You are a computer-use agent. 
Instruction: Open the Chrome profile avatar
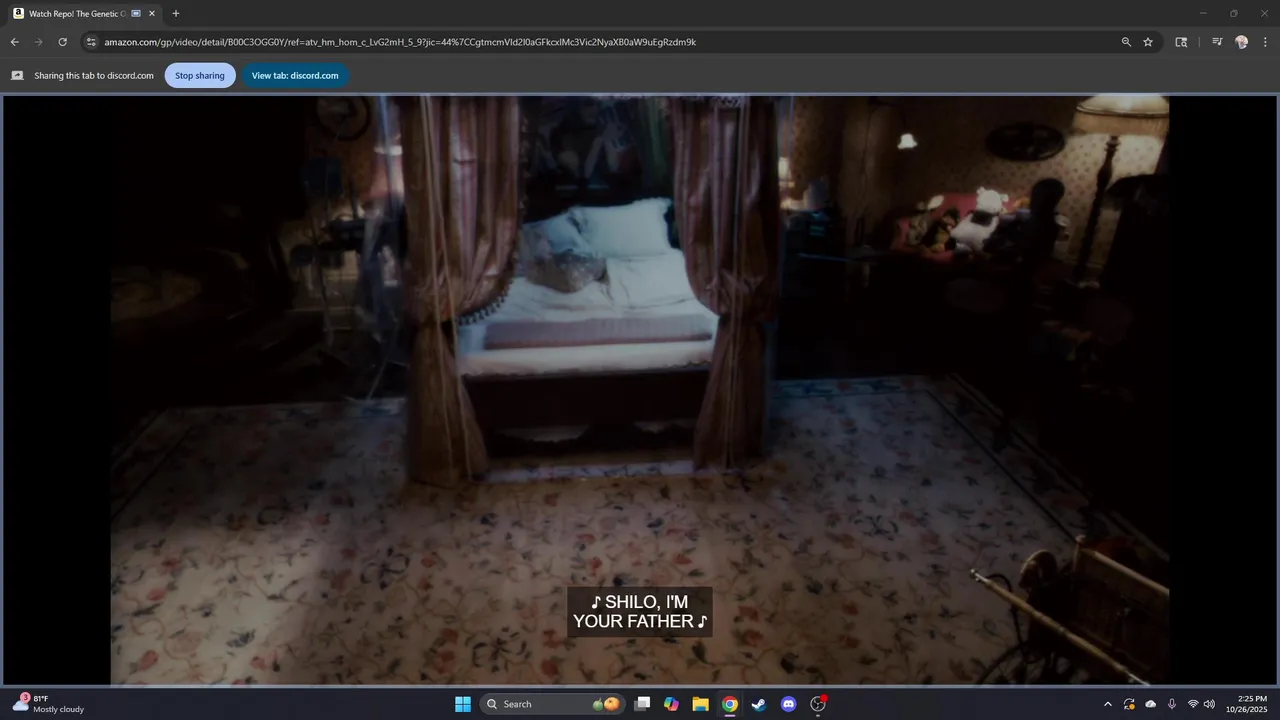[1241, 42]
